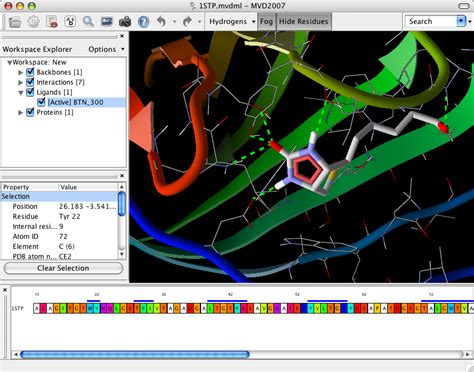474x372 pixels.
Task: Click the redo arrow icon
Action: (187, 22)
